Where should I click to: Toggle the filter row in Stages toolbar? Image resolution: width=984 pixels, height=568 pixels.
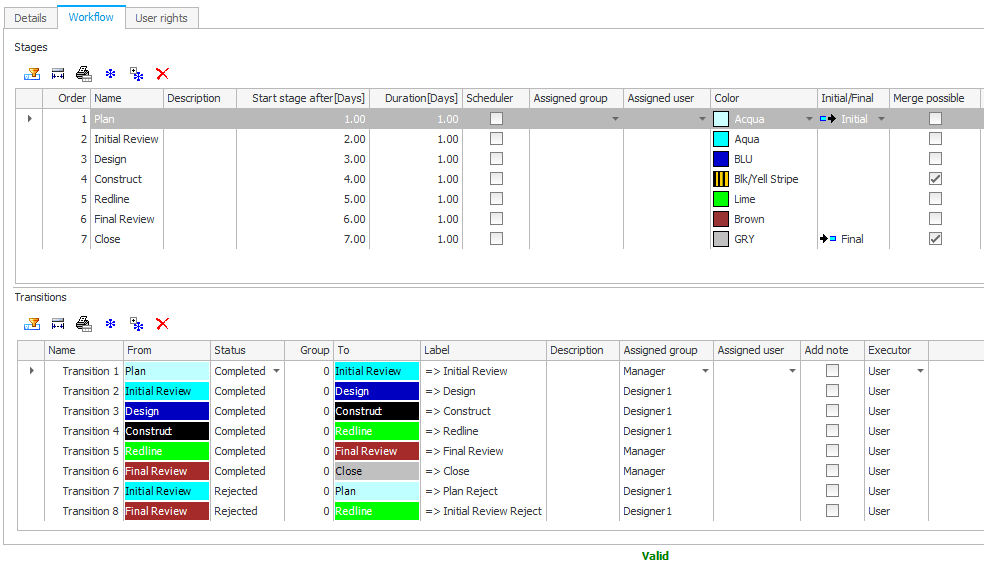coord(32,74)
